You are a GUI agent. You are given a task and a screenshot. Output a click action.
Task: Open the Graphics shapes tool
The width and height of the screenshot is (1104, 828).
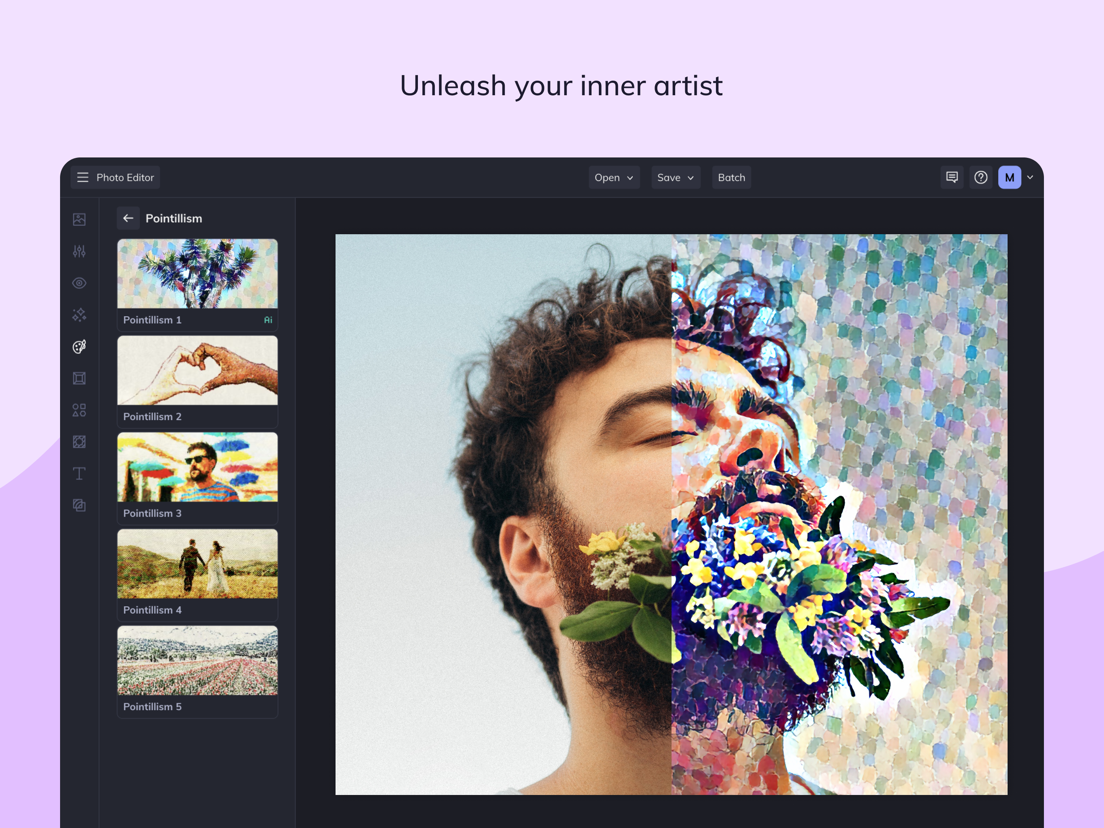(80, 410)
